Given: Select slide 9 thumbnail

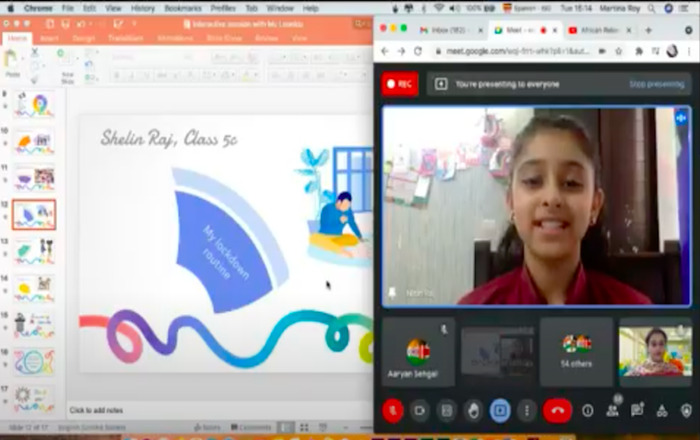Looking at the screenshot, I should pyautogui.click(x=34, y=104).
